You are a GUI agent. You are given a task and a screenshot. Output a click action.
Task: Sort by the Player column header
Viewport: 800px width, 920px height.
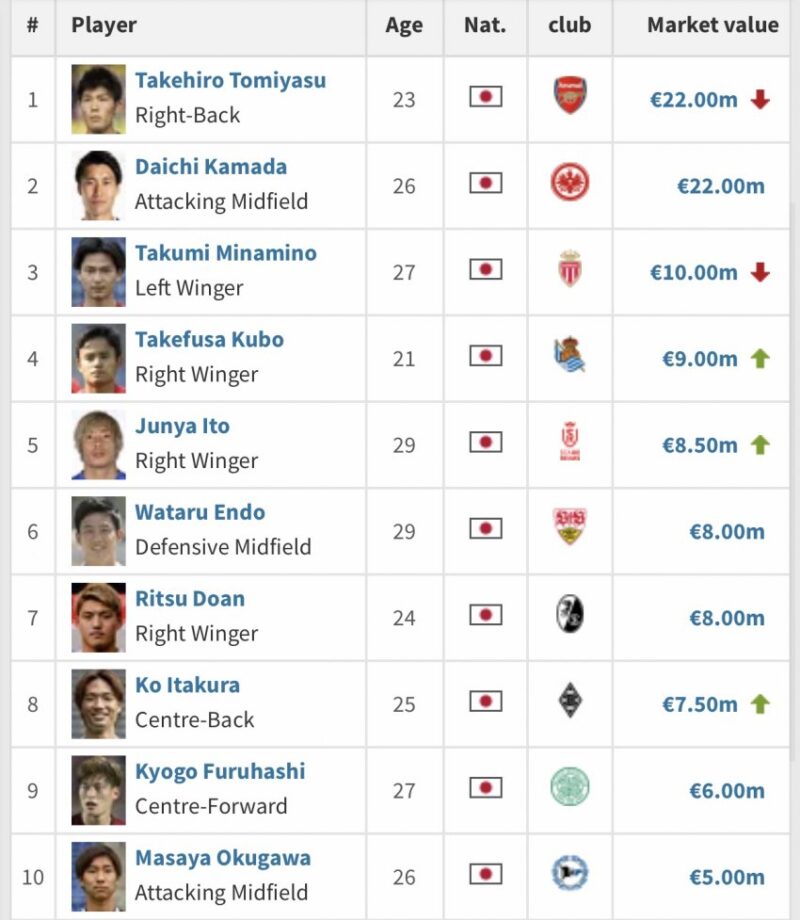coord(104,26)
